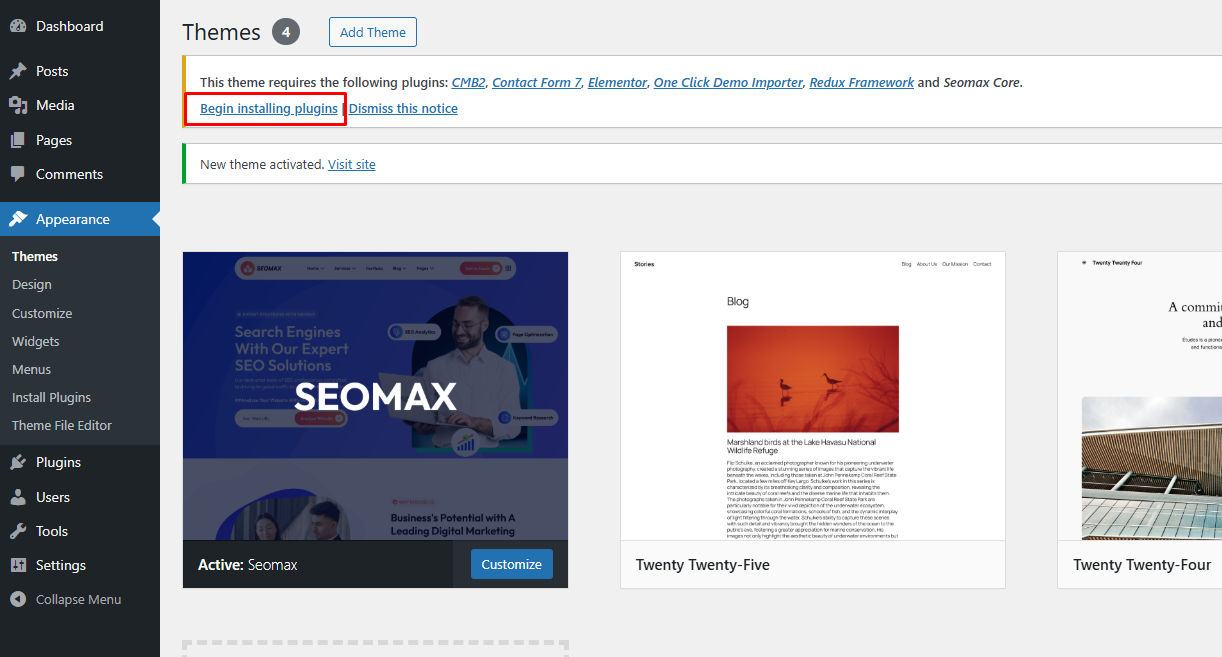Click the Dashboard gauge icon
Viewport: 1222px width, 657px height.
[18, 27]
